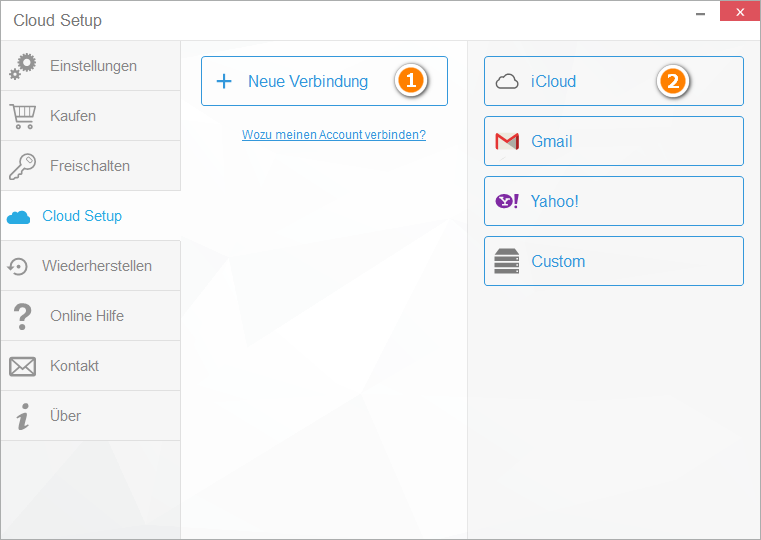
Task: Open Online Hilfe from the sidebar
Action: [91, 316]
